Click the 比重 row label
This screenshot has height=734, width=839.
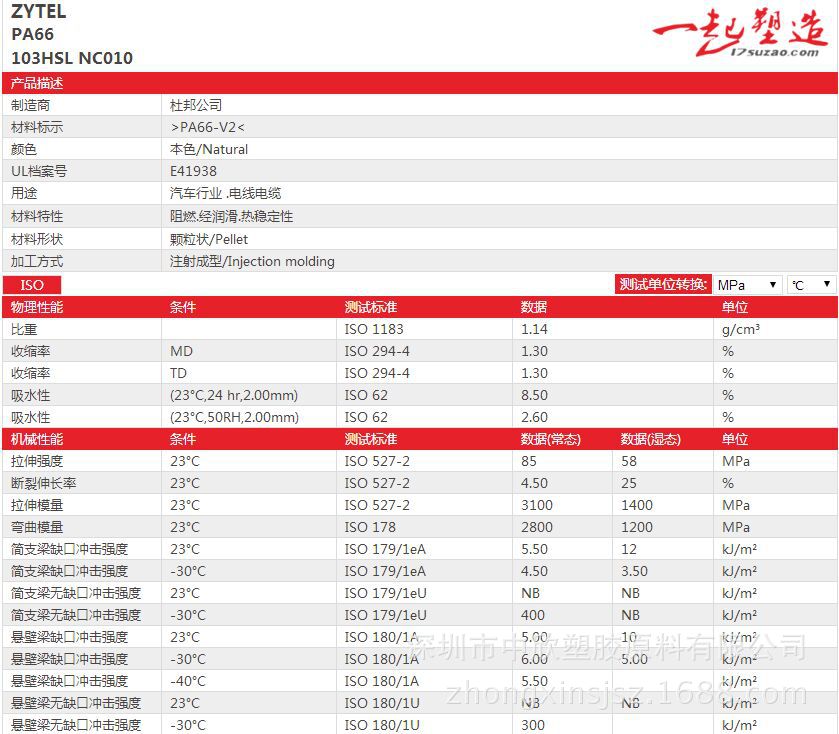point(24,329)
